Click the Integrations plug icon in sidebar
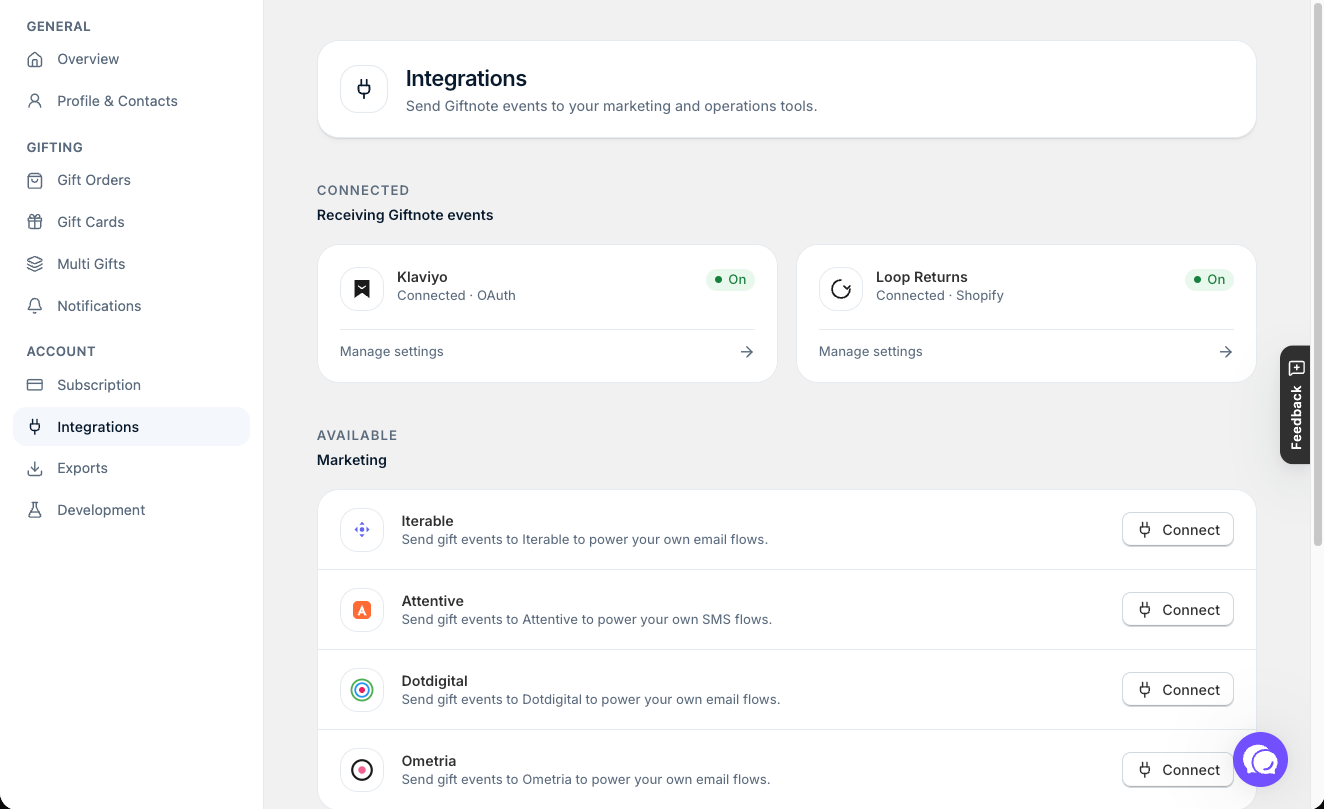This screenshot has width=1324, height=809. coord(35,427)
